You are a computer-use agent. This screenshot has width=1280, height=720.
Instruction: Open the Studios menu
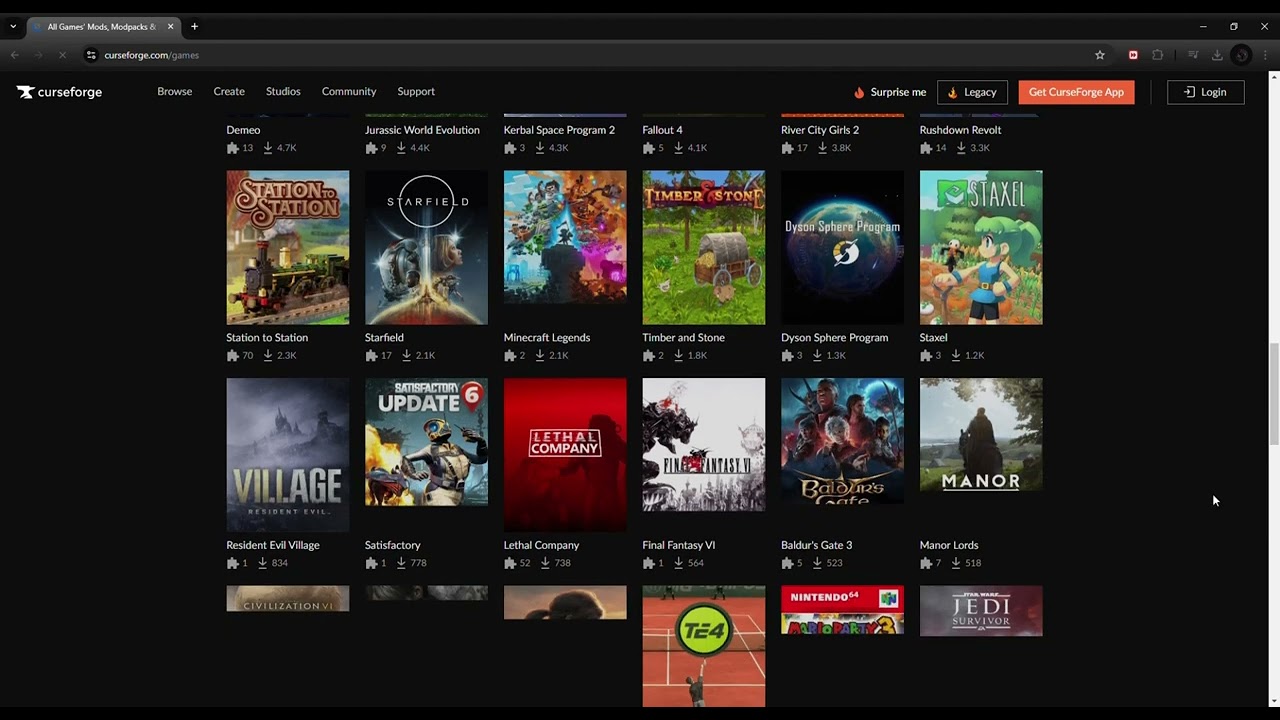[x=283, y=92]
